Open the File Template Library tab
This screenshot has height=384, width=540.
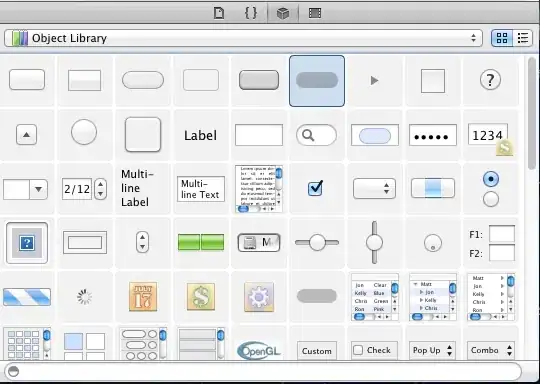pos(219,13)
